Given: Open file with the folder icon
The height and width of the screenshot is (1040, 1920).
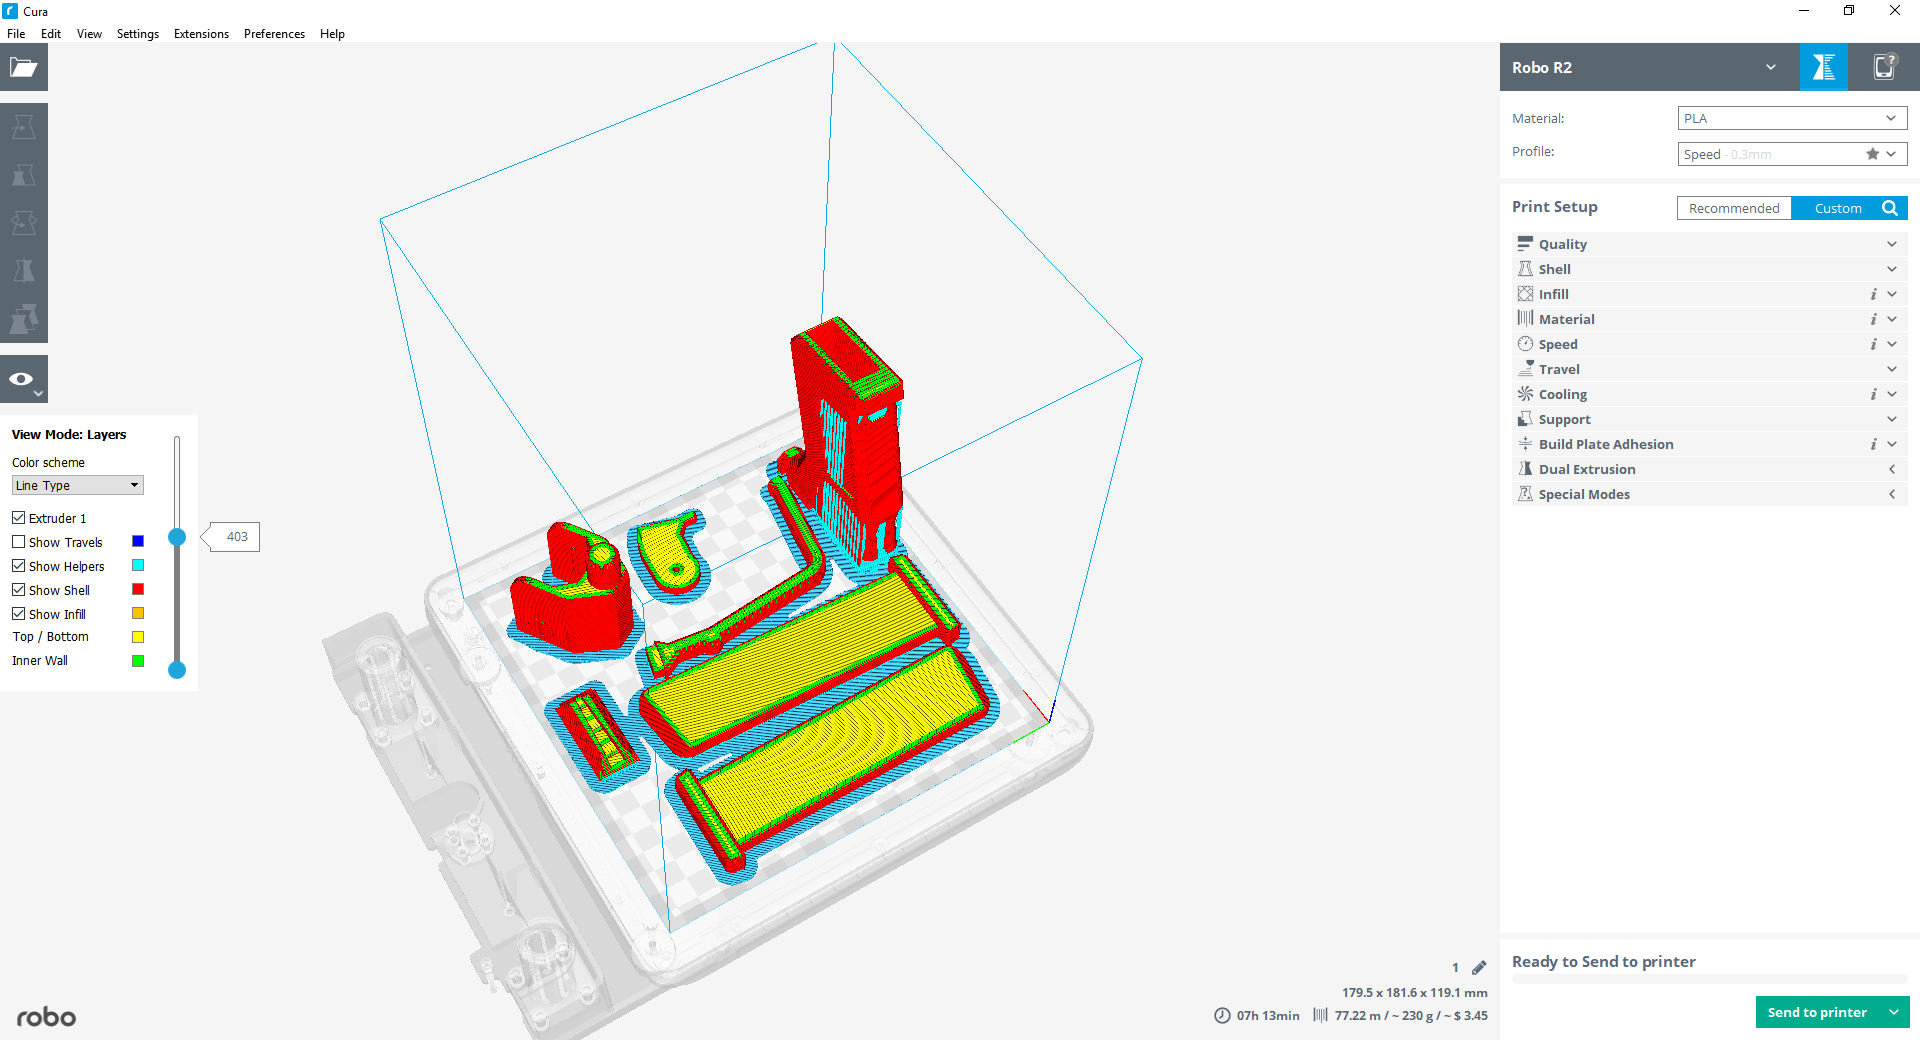Looking at the screenshot, I should (x=24, y=67).
